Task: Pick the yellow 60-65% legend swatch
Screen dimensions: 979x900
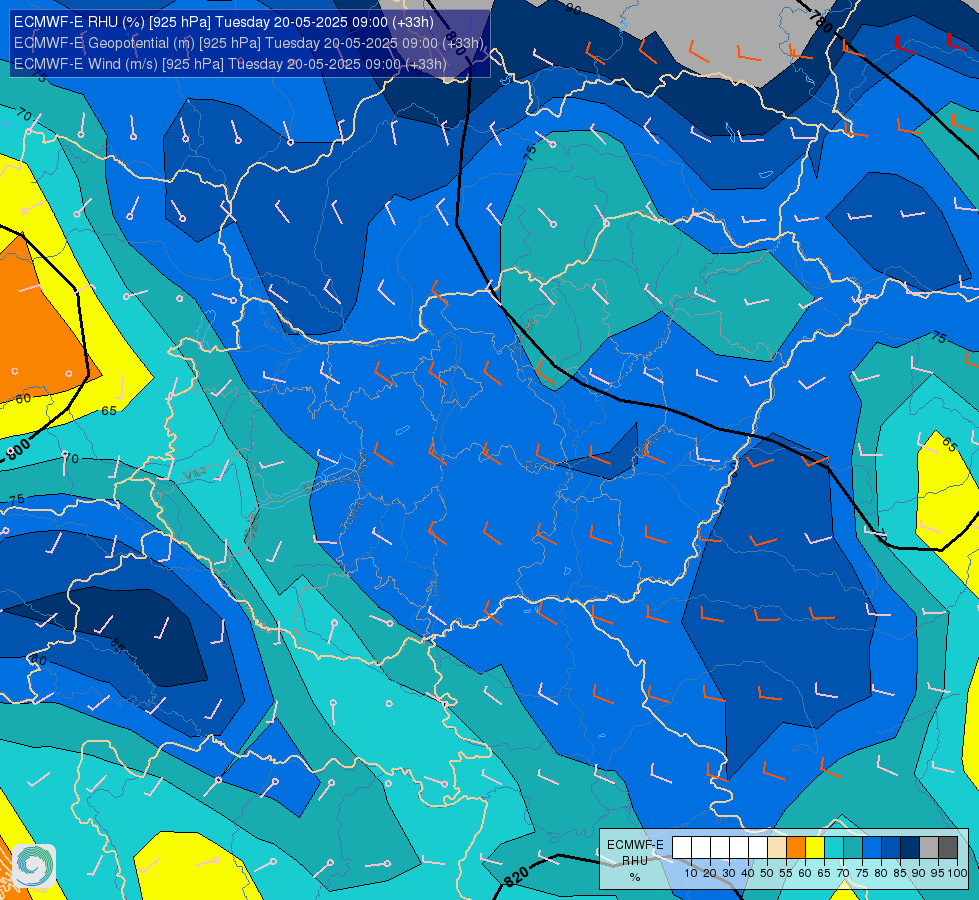Action: point(815,847)
